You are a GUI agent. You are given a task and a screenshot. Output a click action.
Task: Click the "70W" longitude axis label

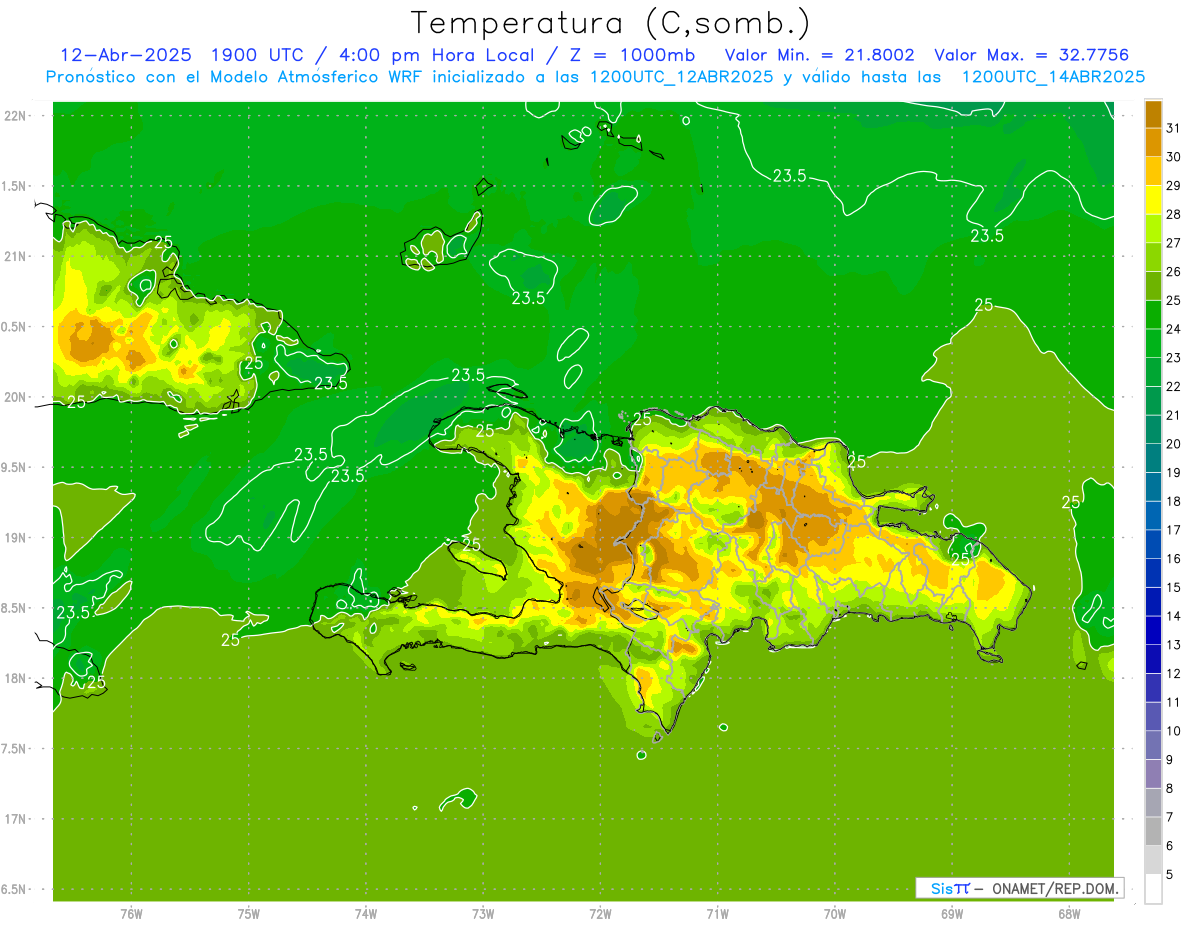(834, 914)
